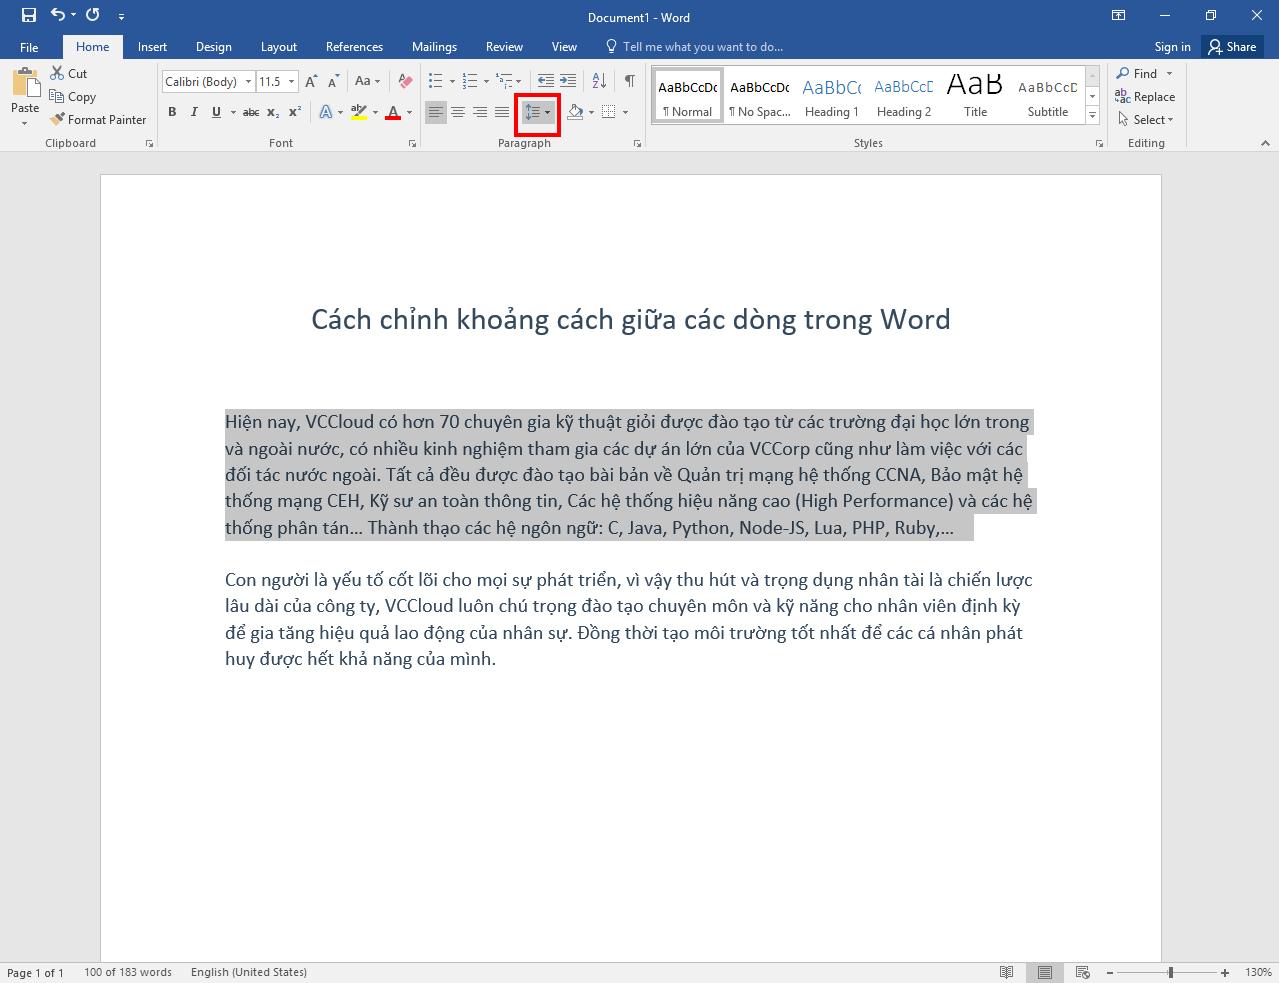The width and height of the screenshot is (1279, 983).
Task: Apply the Title style
Action: [975, 97]
